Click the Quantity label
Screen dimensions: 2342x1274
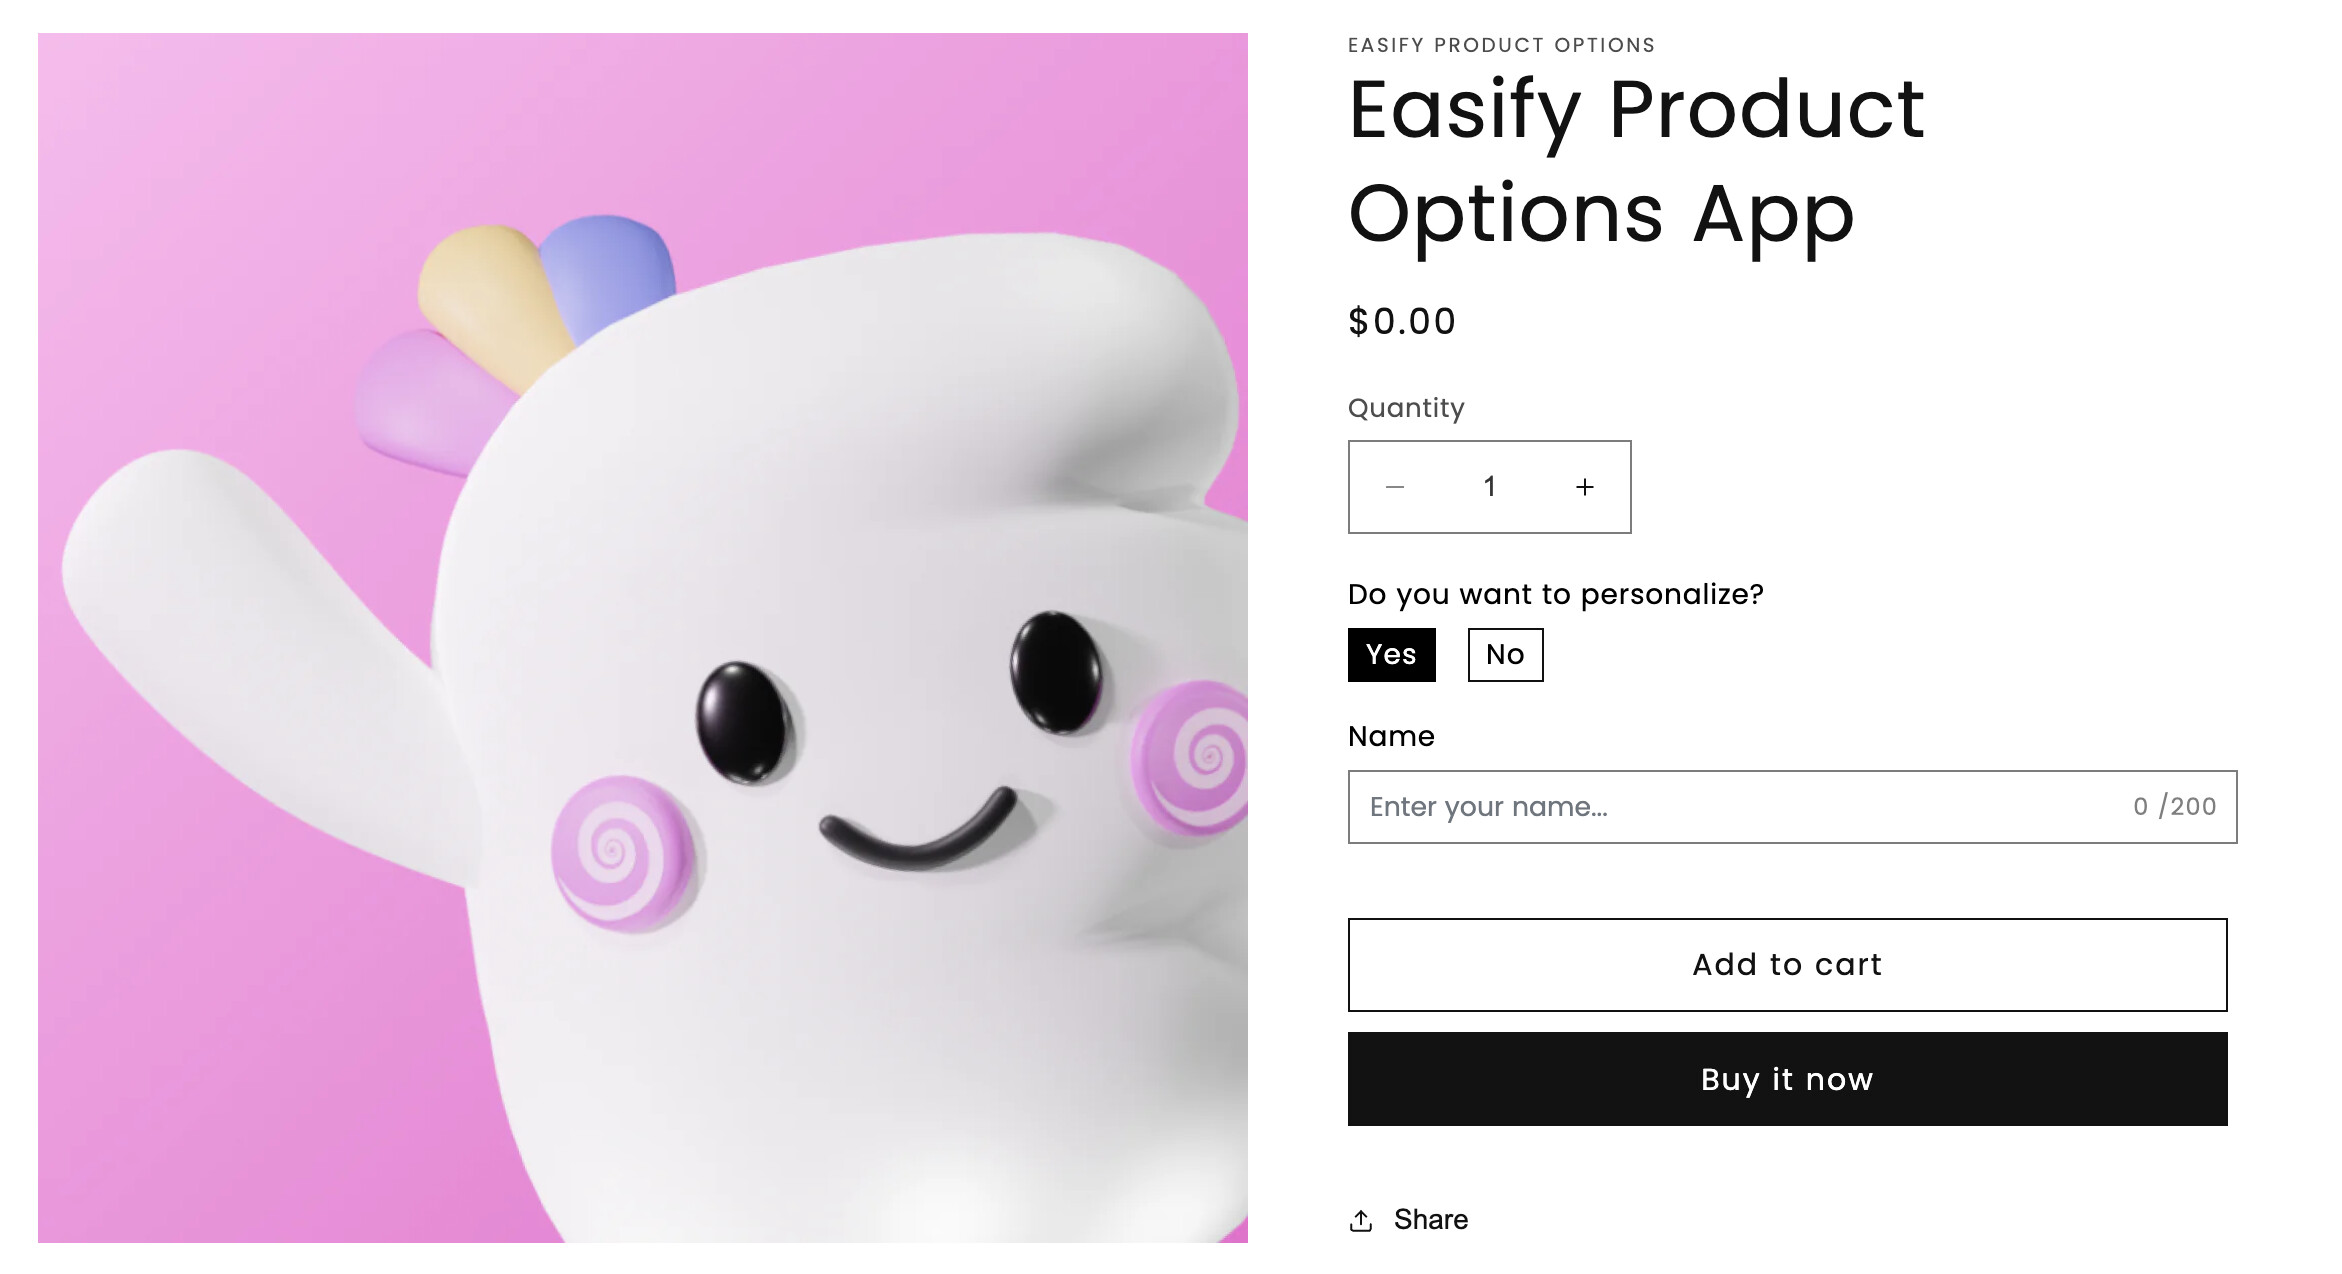(x=1406, y=408)
